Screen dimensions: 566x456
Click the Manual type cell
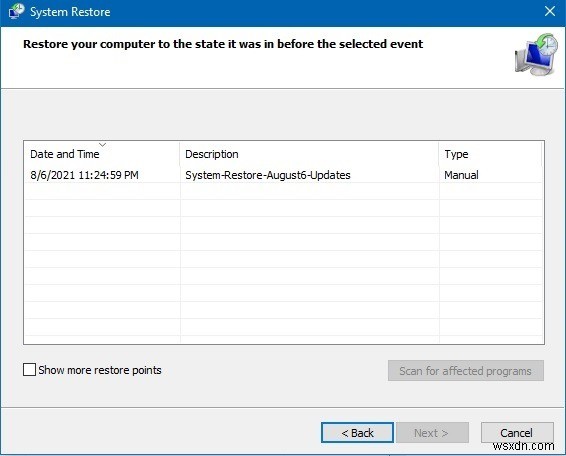[461, 175]
